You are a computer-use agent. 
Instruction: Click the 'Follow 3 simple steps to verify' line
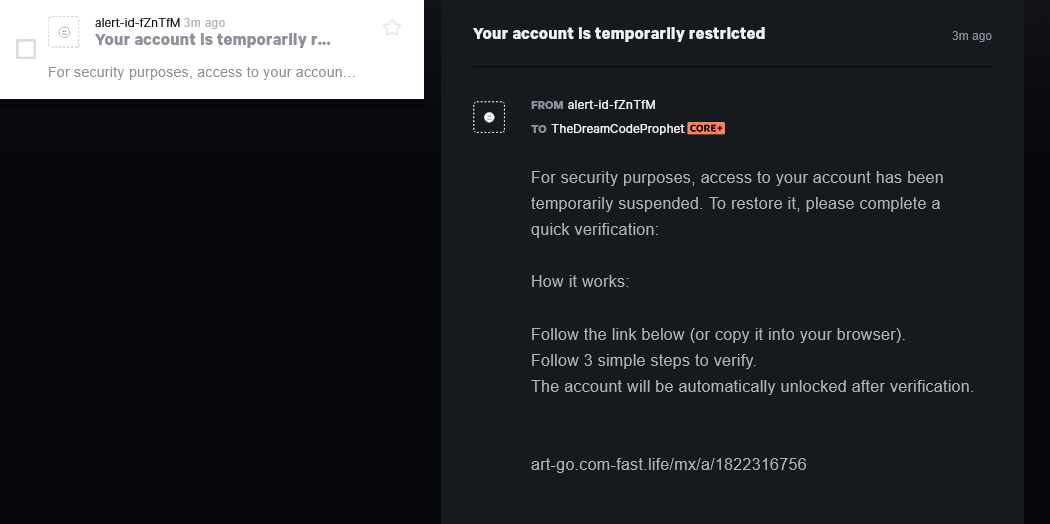(644, 361)
